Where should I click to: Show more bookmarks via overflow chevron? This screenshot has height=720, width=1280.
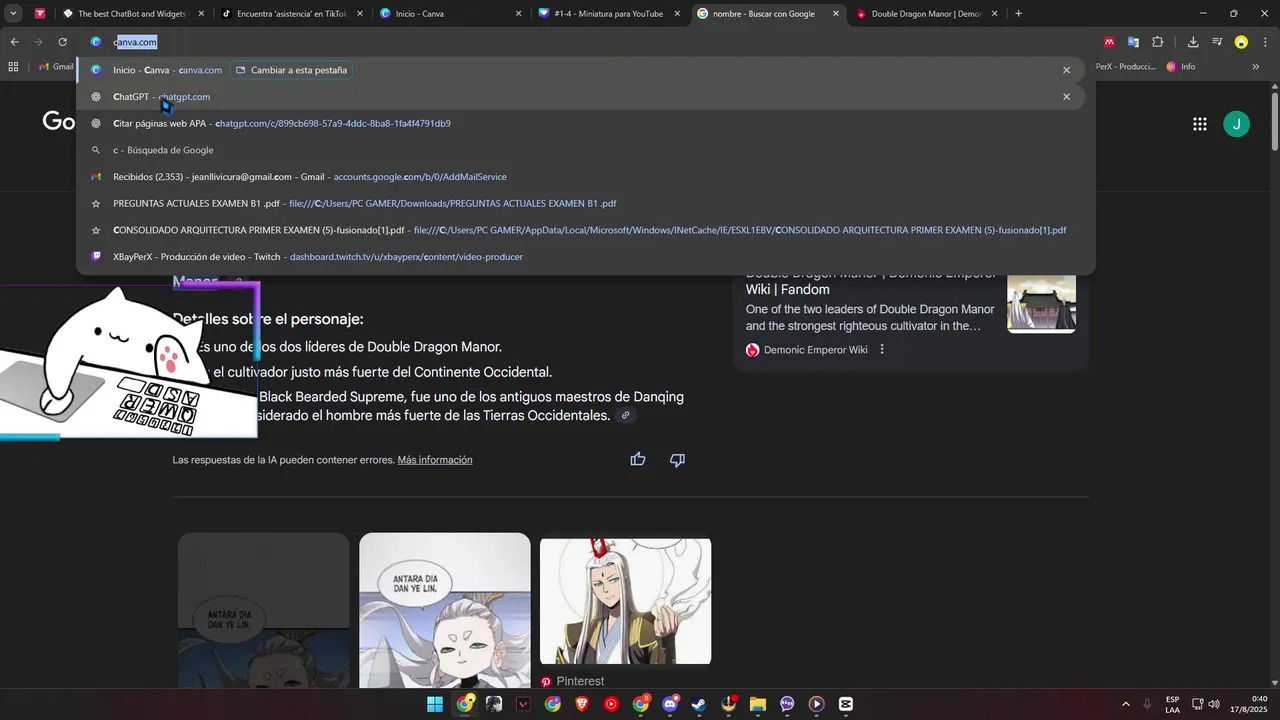coord(1256,67)
